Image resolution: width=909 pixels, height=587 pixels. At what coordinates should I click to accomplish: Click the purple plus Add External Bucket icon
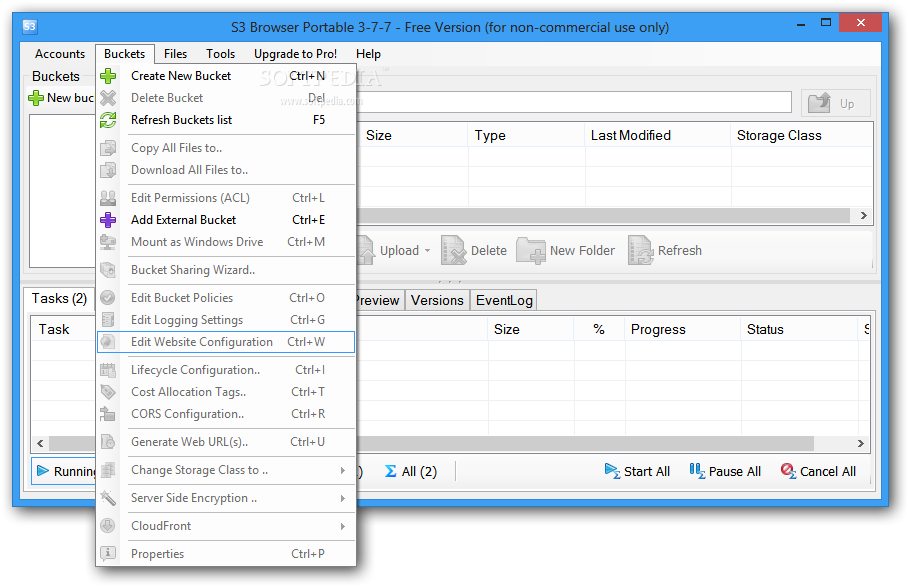pos(108,220)
